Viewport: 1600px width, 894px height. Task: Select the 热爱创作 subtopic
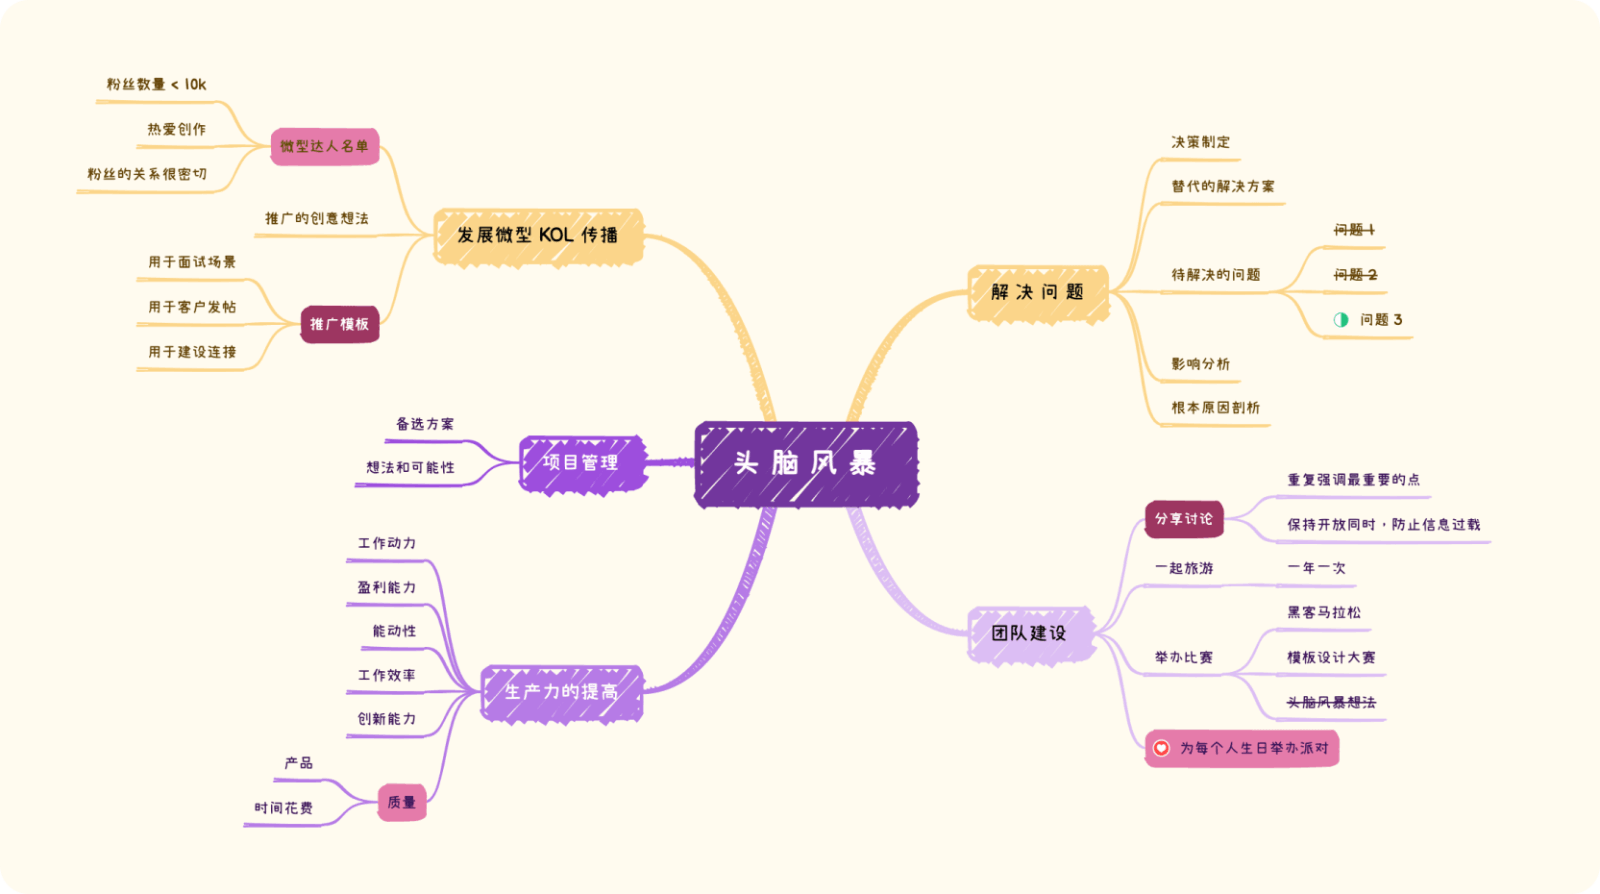[177, 130]
